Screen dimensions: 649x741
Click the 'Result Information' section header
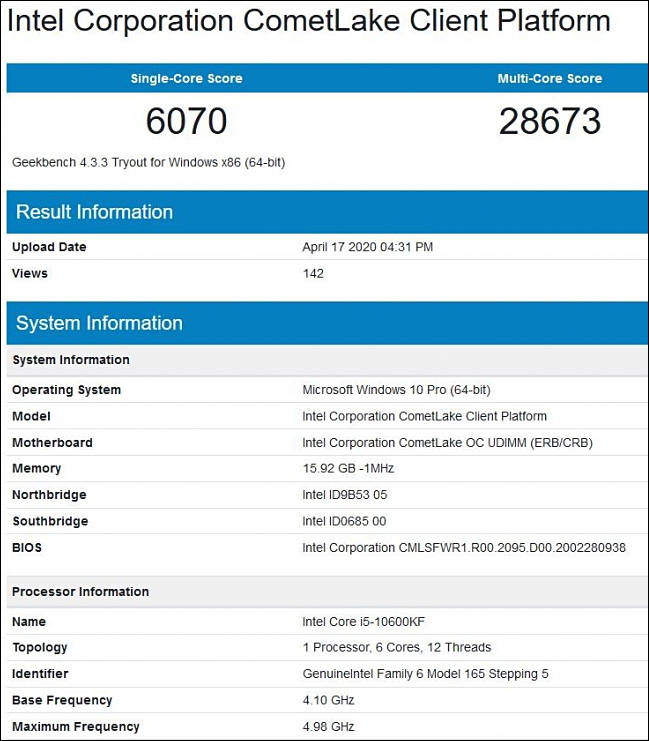(x=327, y=212)
